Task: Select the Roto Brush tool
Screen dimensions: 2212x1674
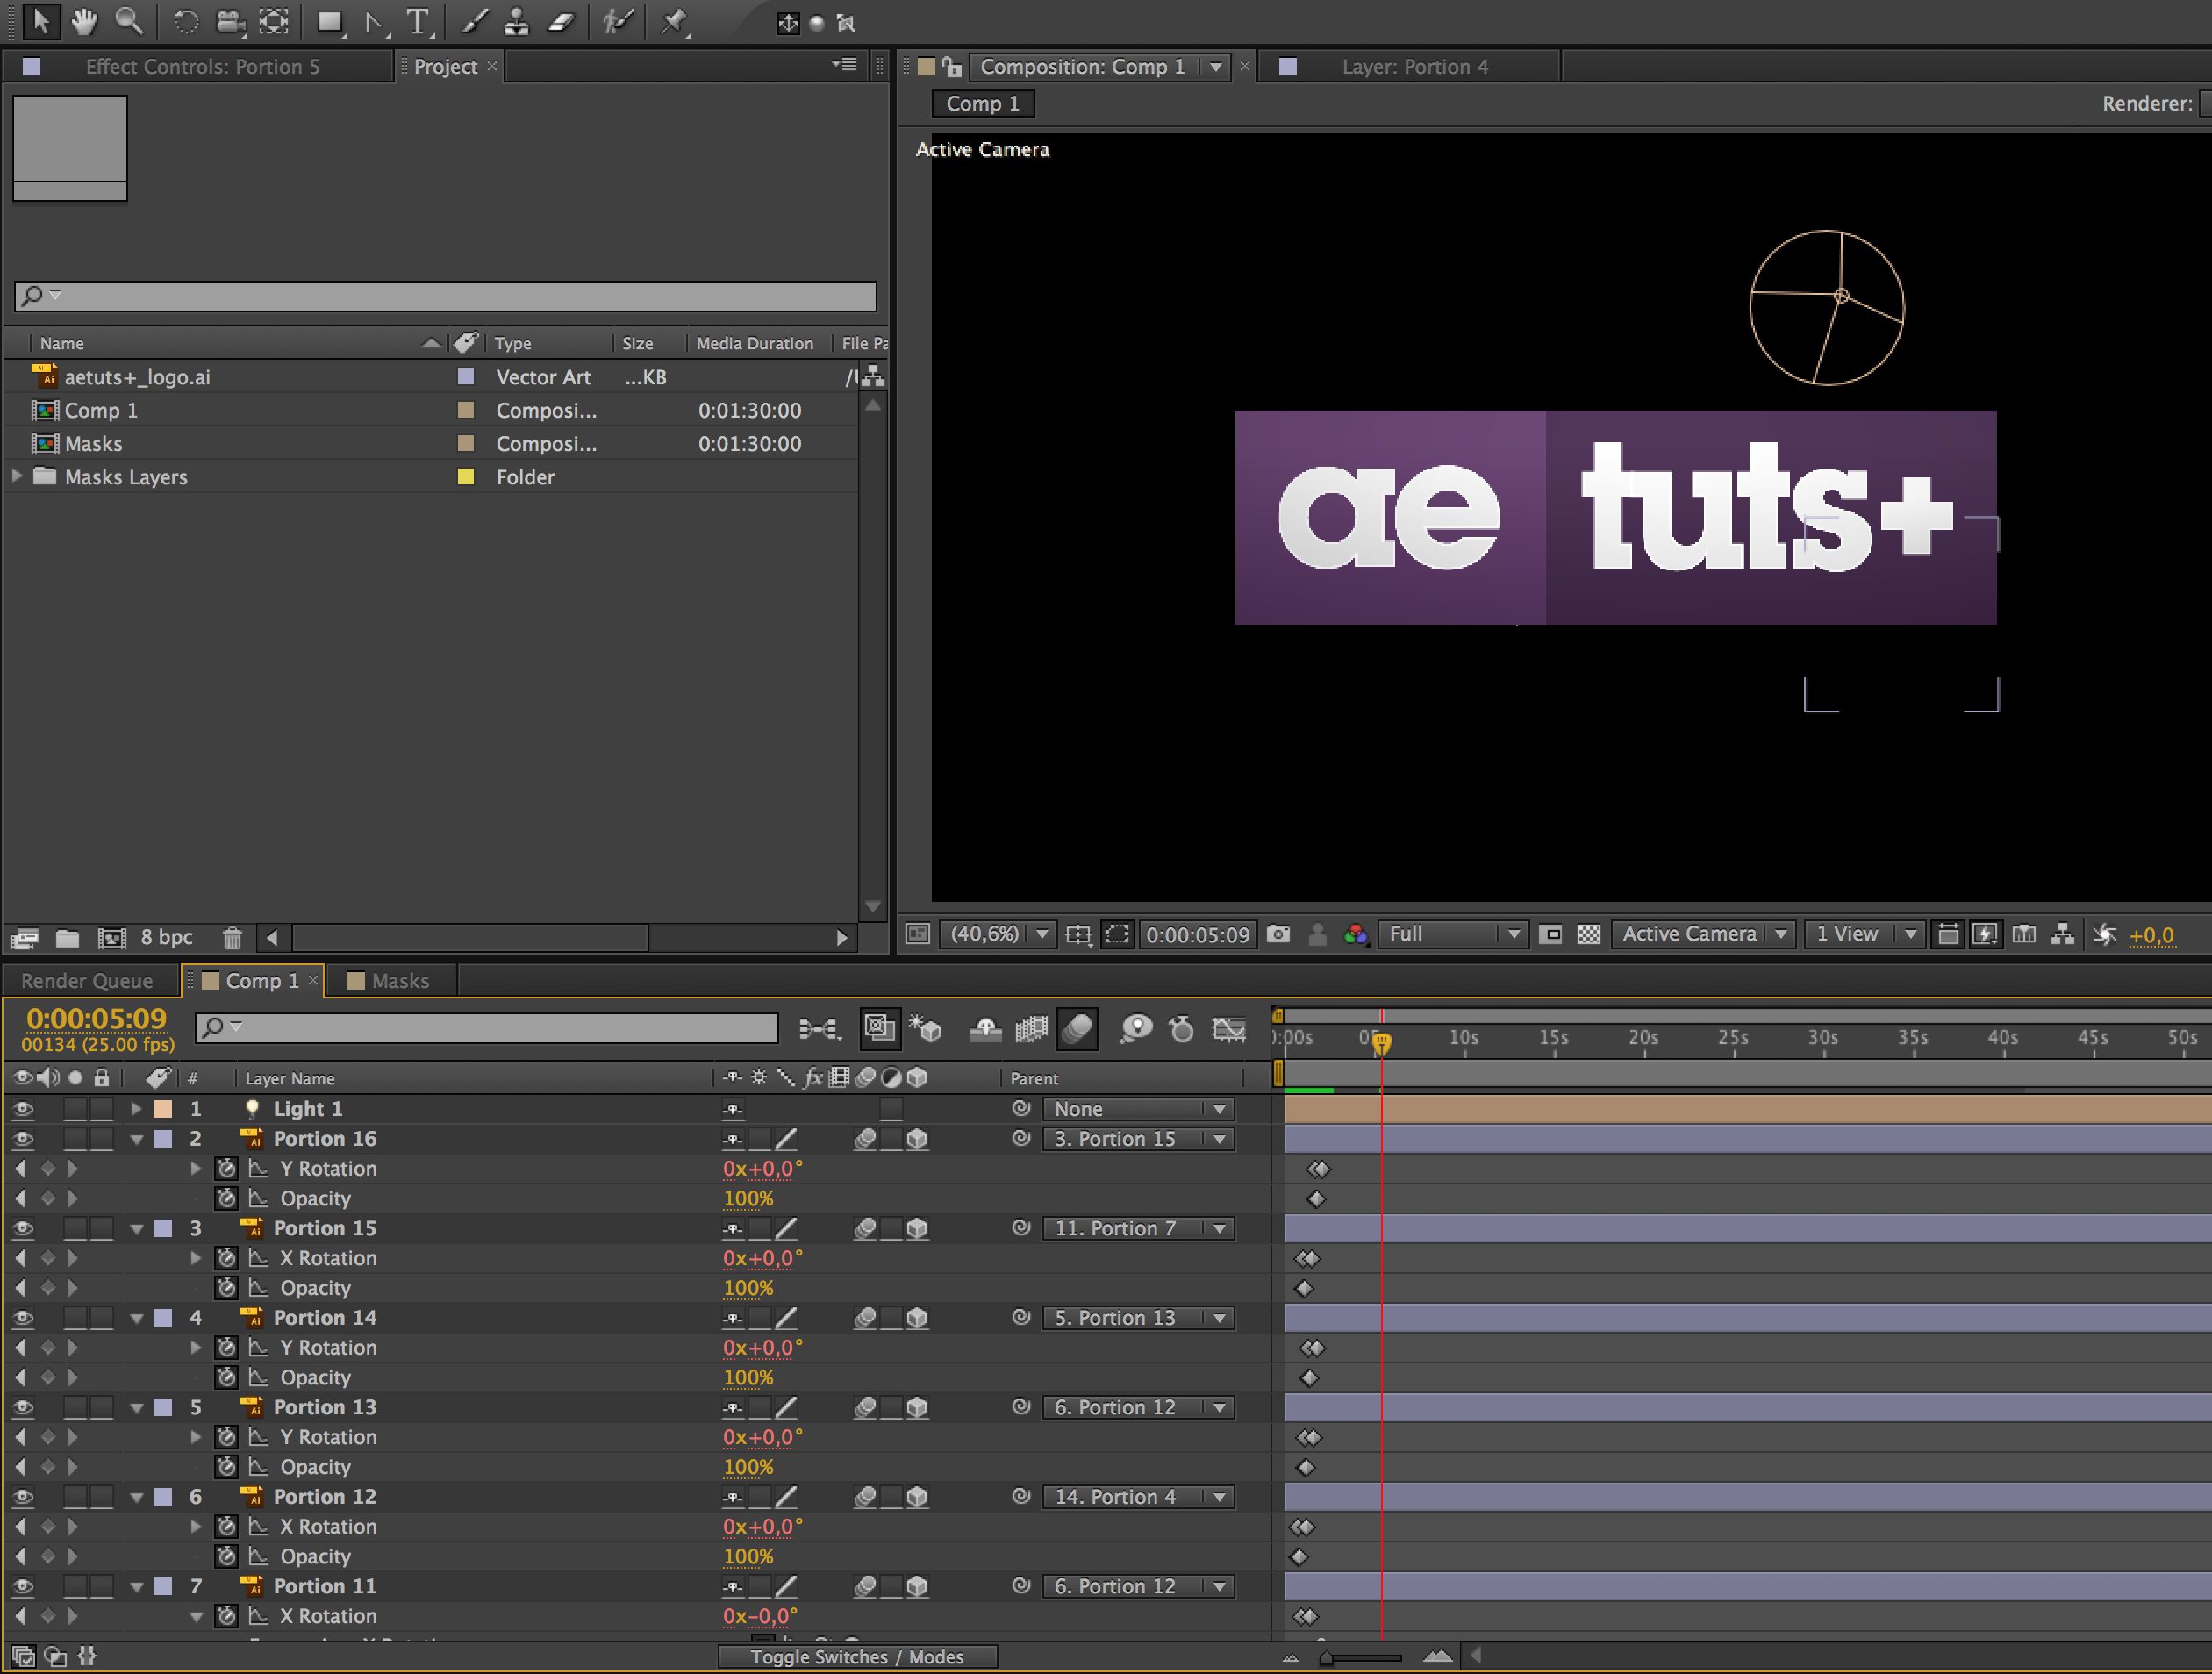Action: (x=617, y=21)
